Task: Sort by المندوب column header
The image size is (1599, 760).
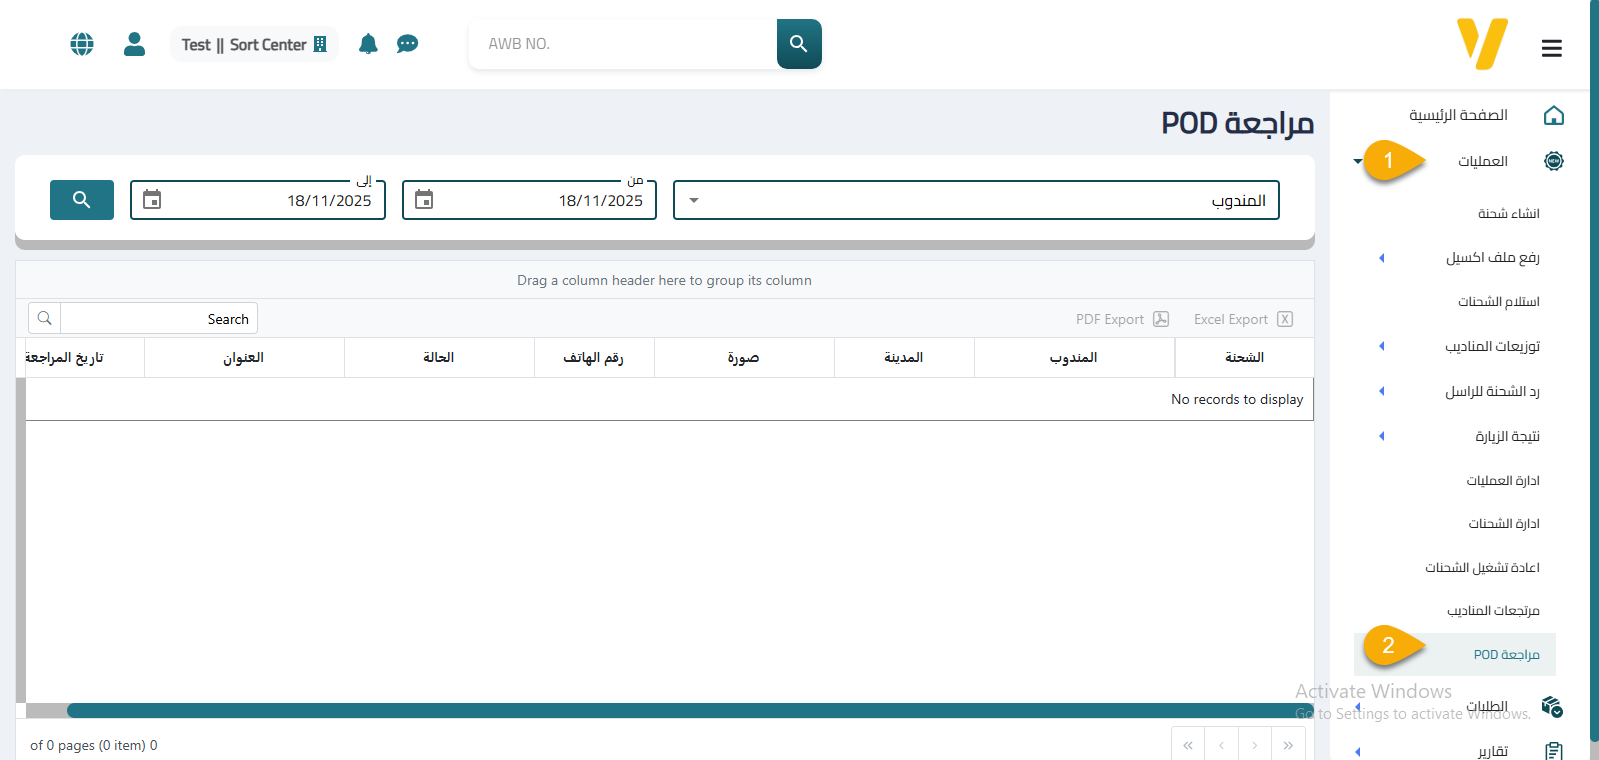Action: [x=1074, y=357]
